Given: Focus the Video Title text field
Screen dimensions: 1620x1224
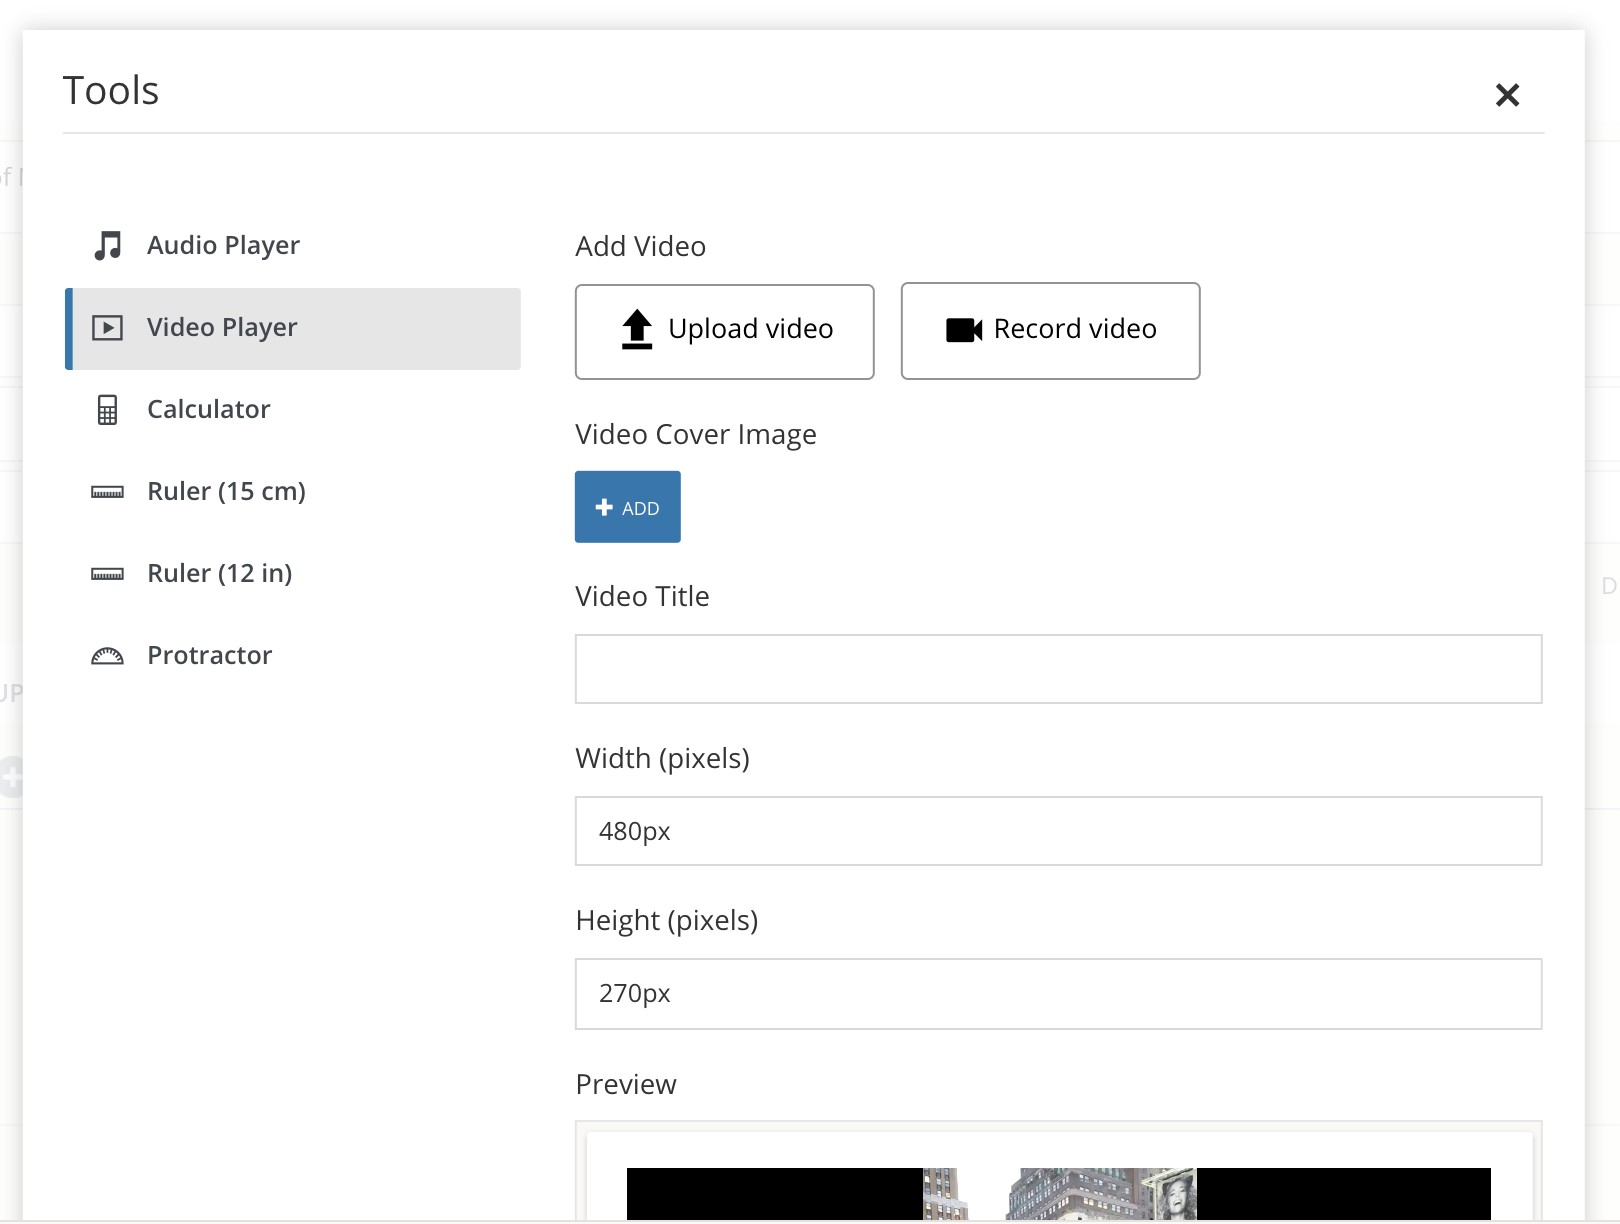Looking at the screenshot, I should 1058,669.
